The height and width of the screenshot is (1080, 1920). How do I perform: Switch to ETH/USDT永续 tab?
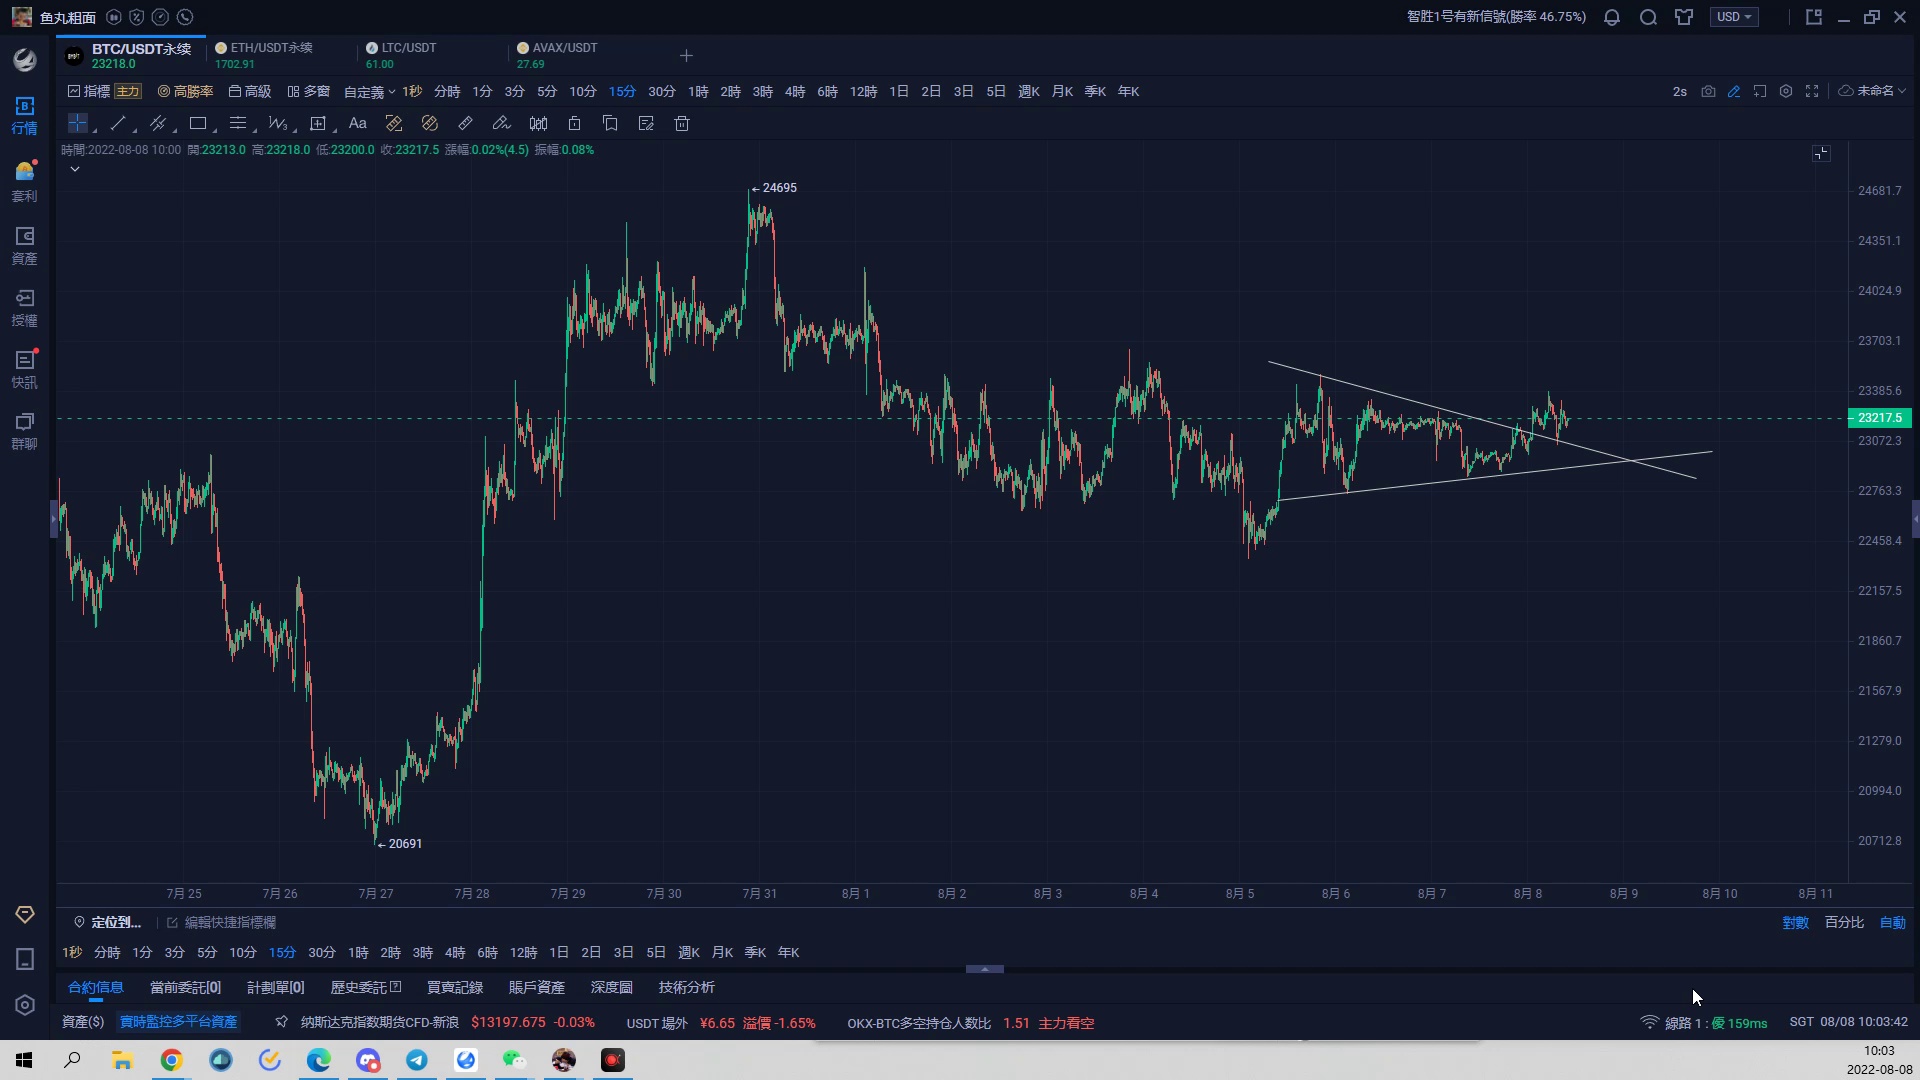270,55
